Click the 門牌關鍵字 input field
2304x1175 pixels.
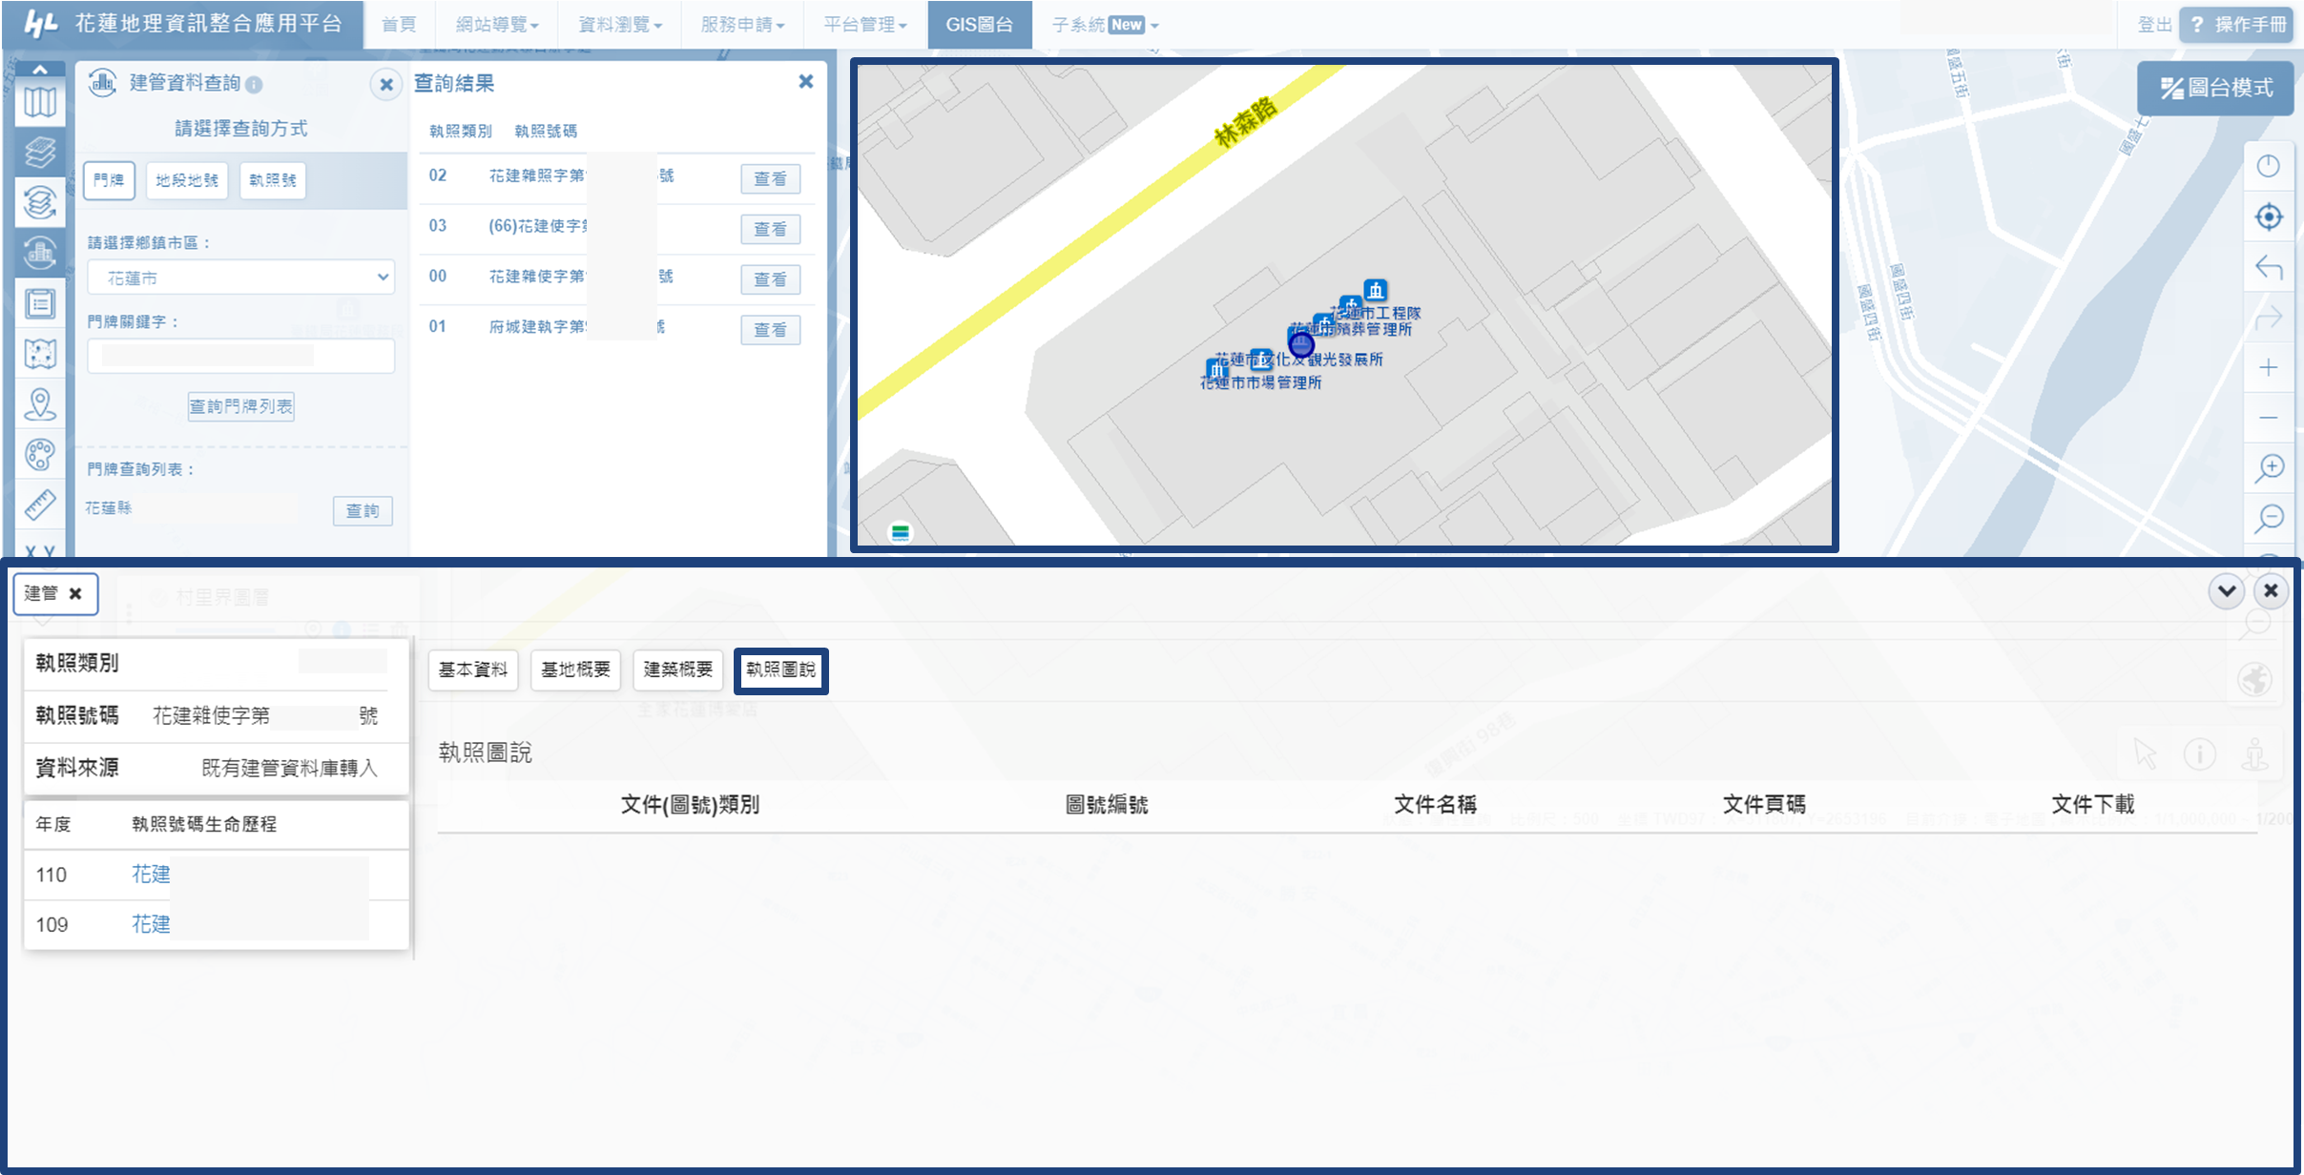tap(241, 355)
